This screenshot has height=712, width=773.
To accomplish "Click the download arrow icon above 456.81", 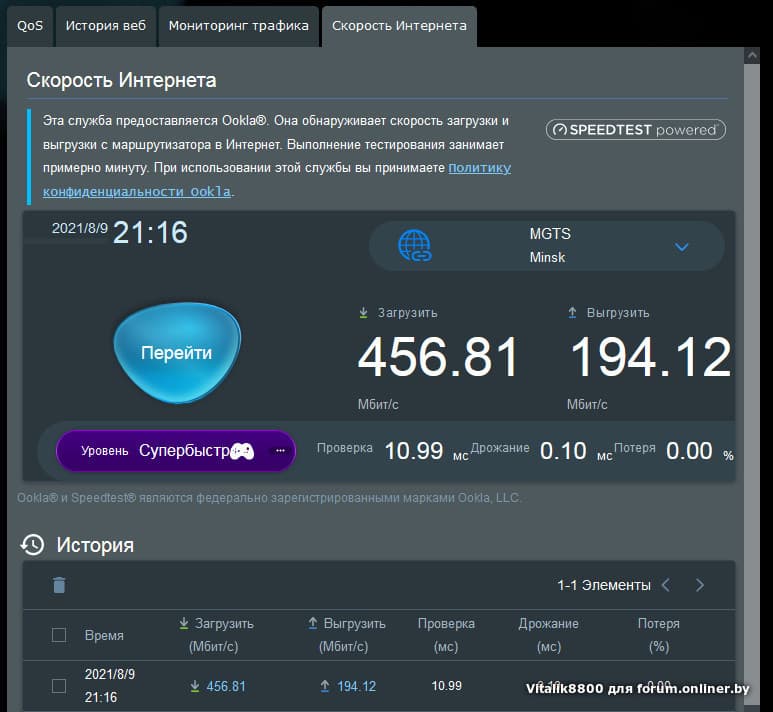I will pyautogui.click(x=364, y=313).
